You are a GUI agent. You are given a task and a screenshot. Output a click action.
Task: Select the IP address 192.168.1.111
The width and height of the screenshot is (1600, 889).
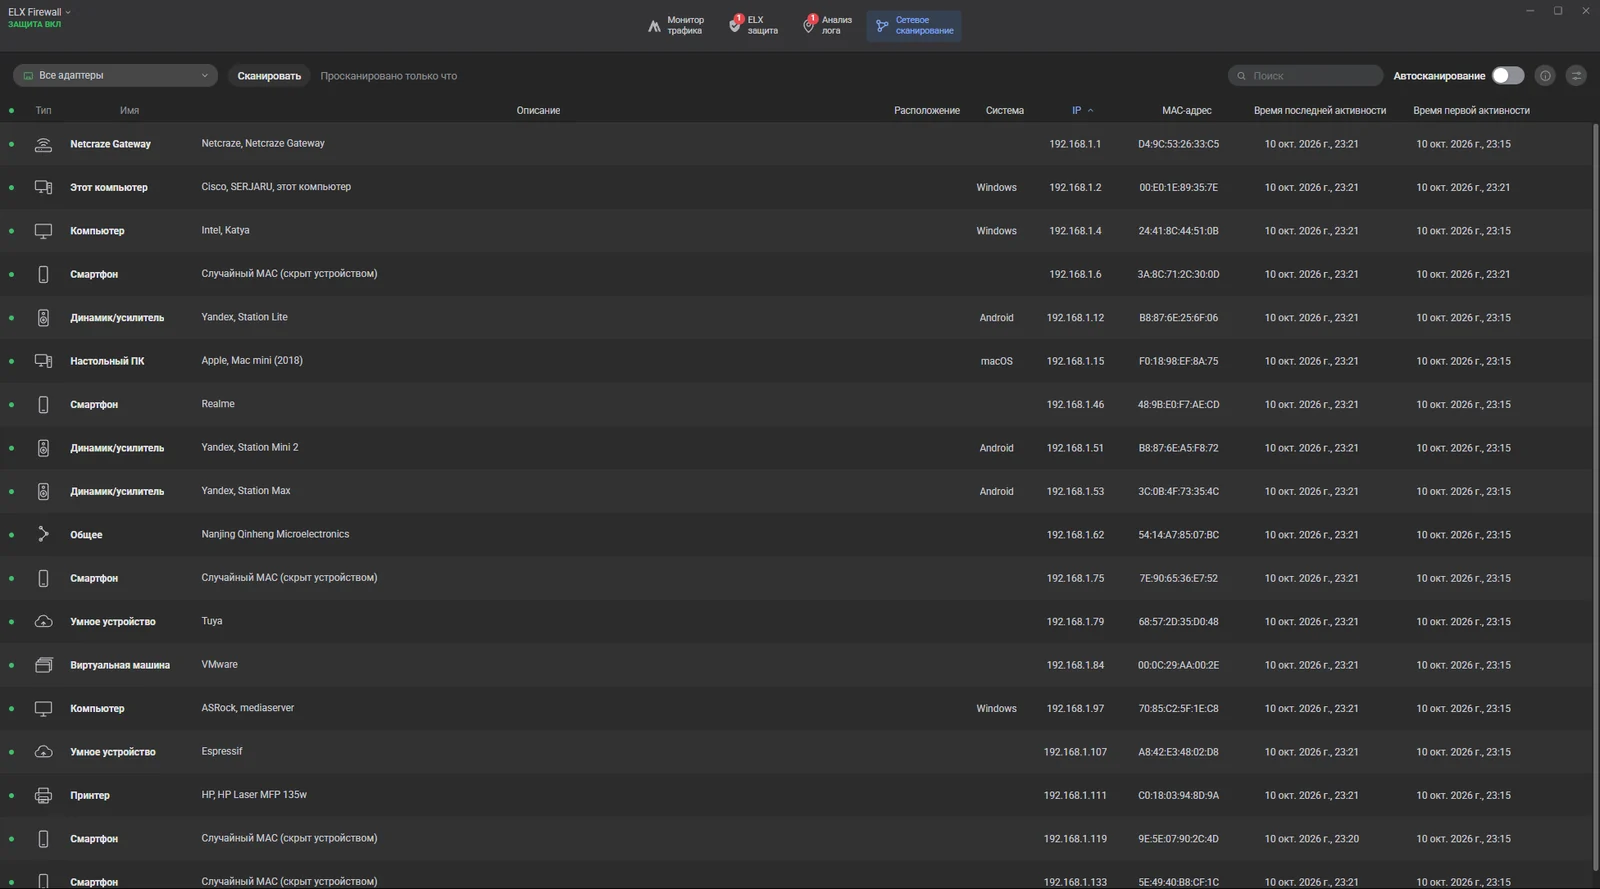click(x=1075, y=796)
